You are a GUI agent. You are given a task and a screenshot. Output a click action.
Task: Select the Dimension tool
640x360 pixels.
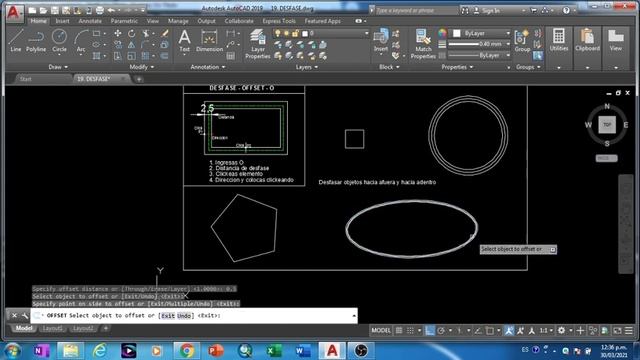(209, 40)
